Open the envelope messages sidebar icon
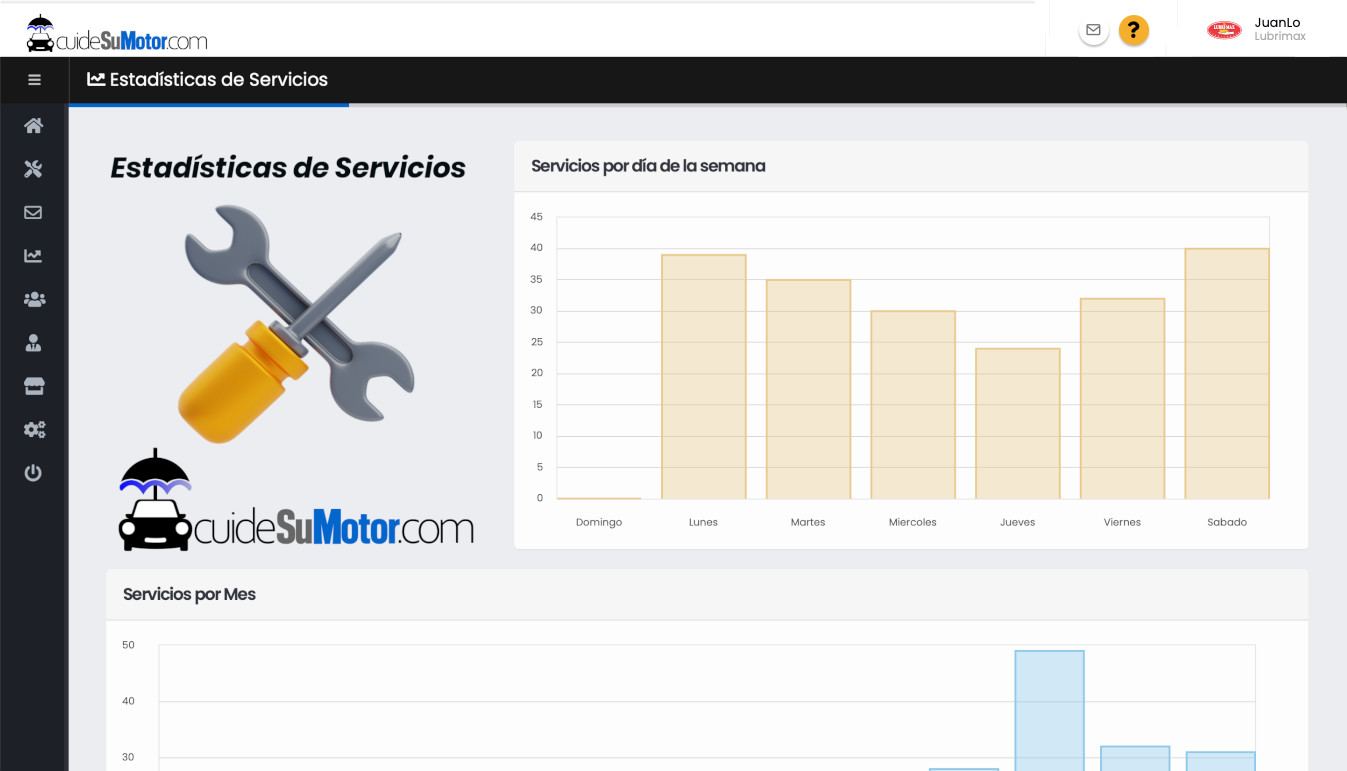 (x=34, y=212)
